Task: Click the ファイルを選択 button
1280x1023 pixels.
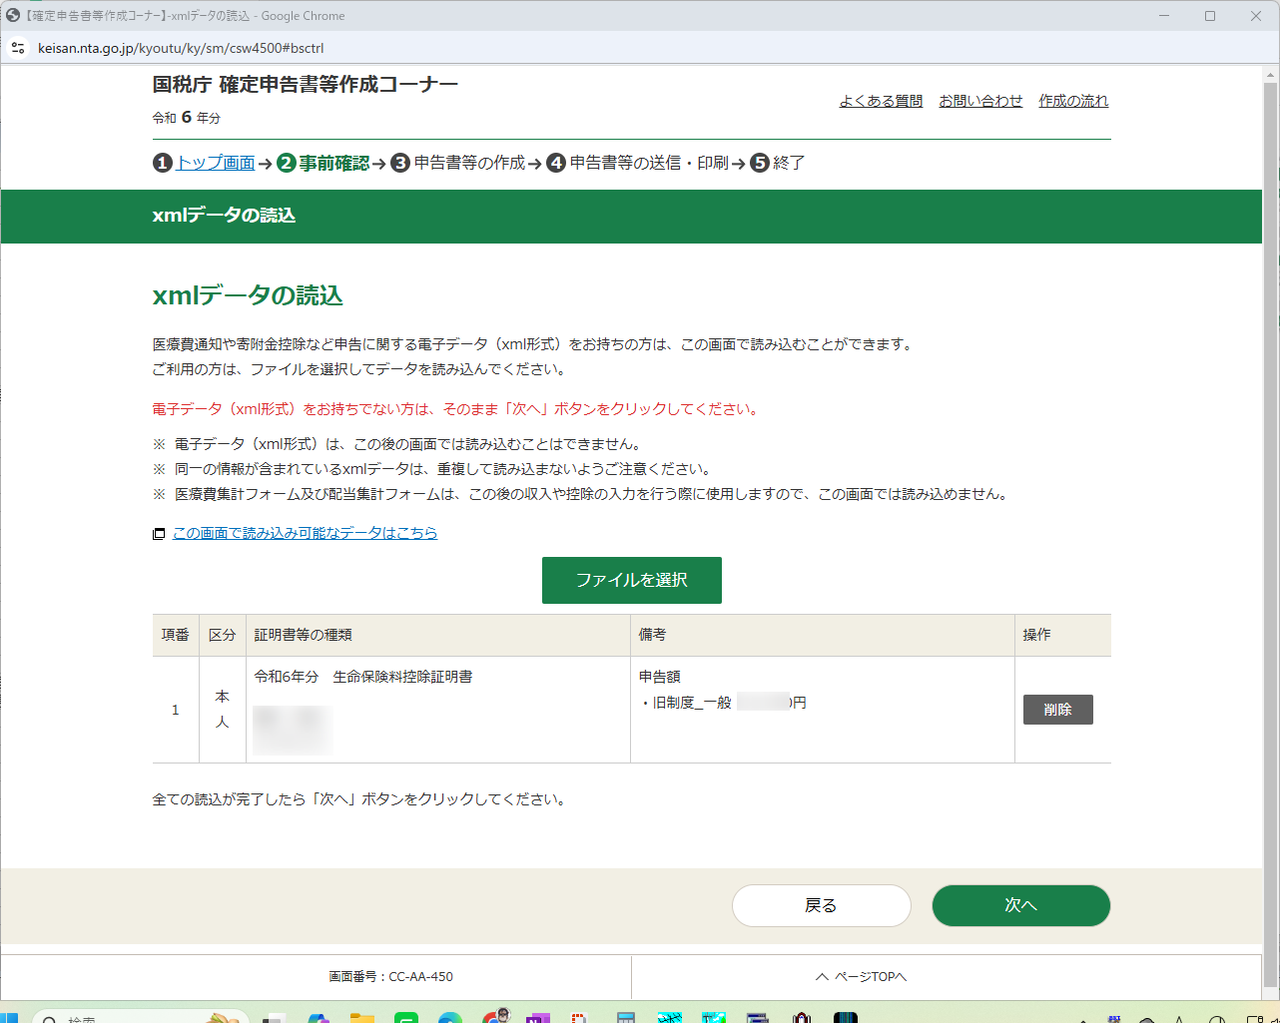Action: click(632, 580)
